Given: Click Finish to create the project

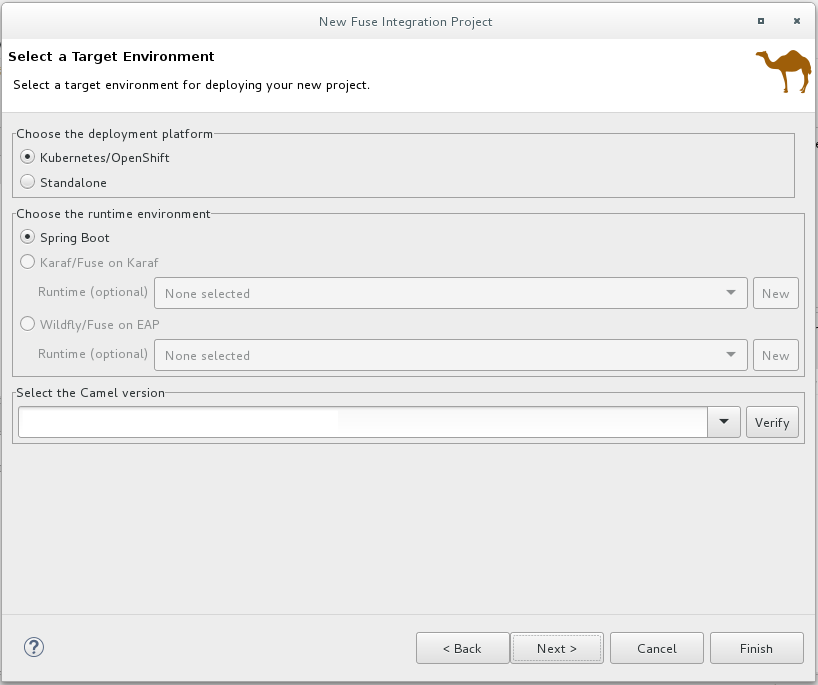Looking at the screenshot, I should point(756,648).
